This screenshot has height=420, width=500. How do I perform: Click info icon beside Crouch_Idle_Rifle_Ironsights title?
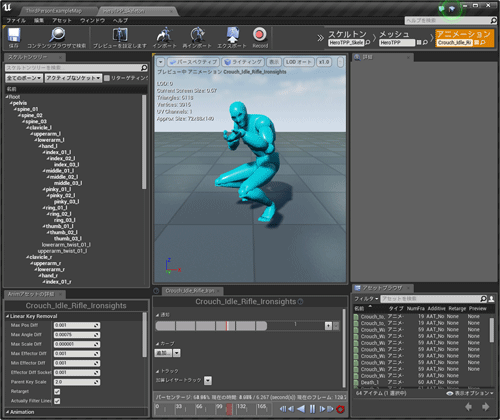click(x=300, y=302)
